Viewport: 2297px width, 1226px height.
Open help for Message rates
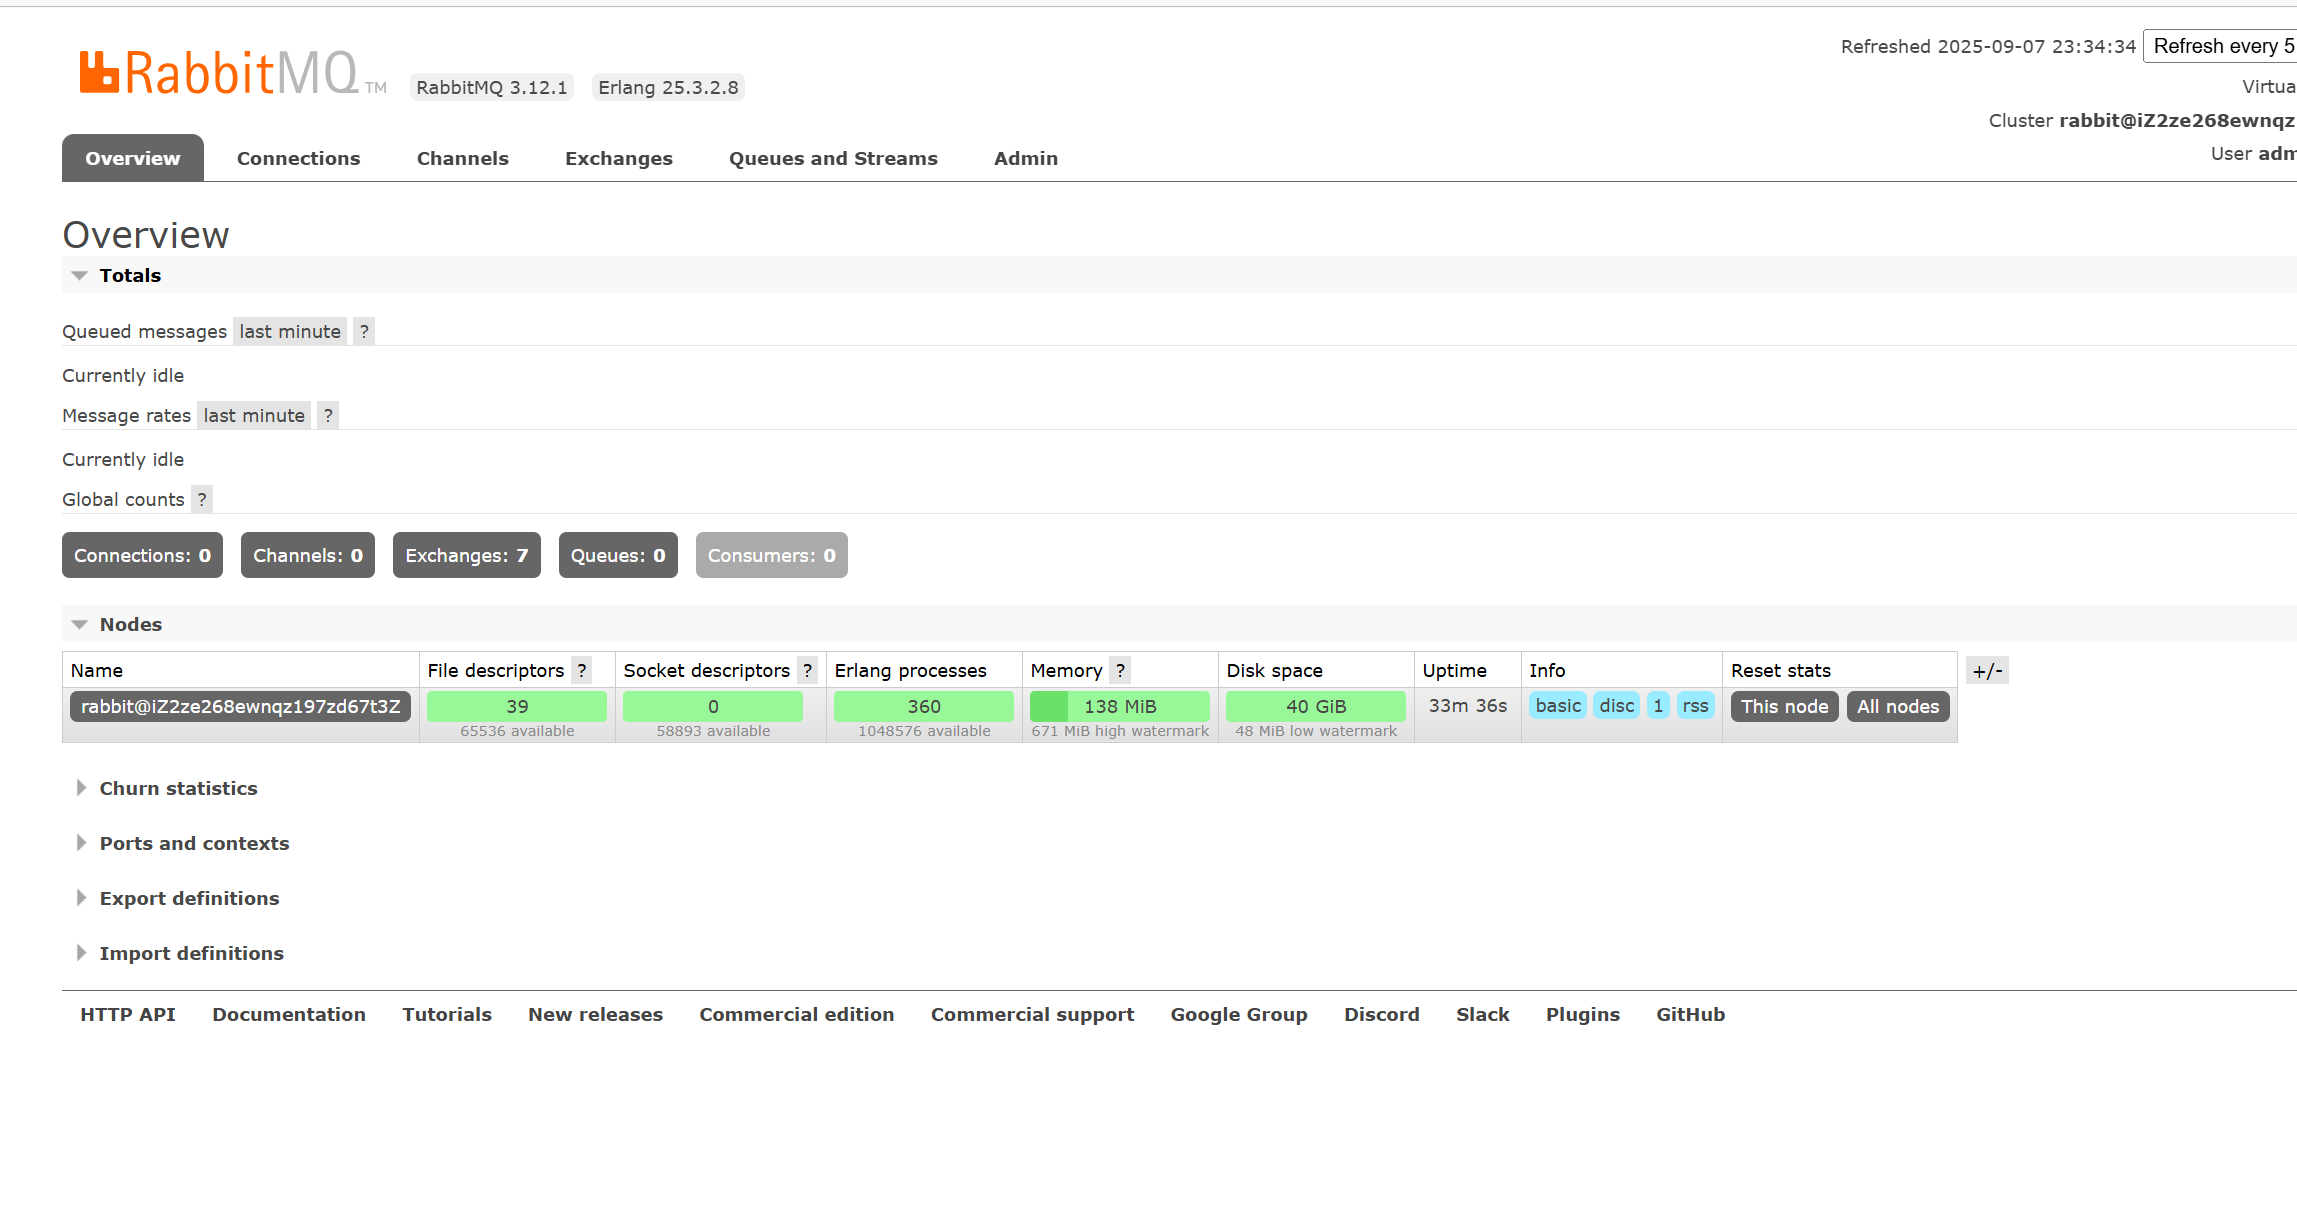click(x=328, y=415)
